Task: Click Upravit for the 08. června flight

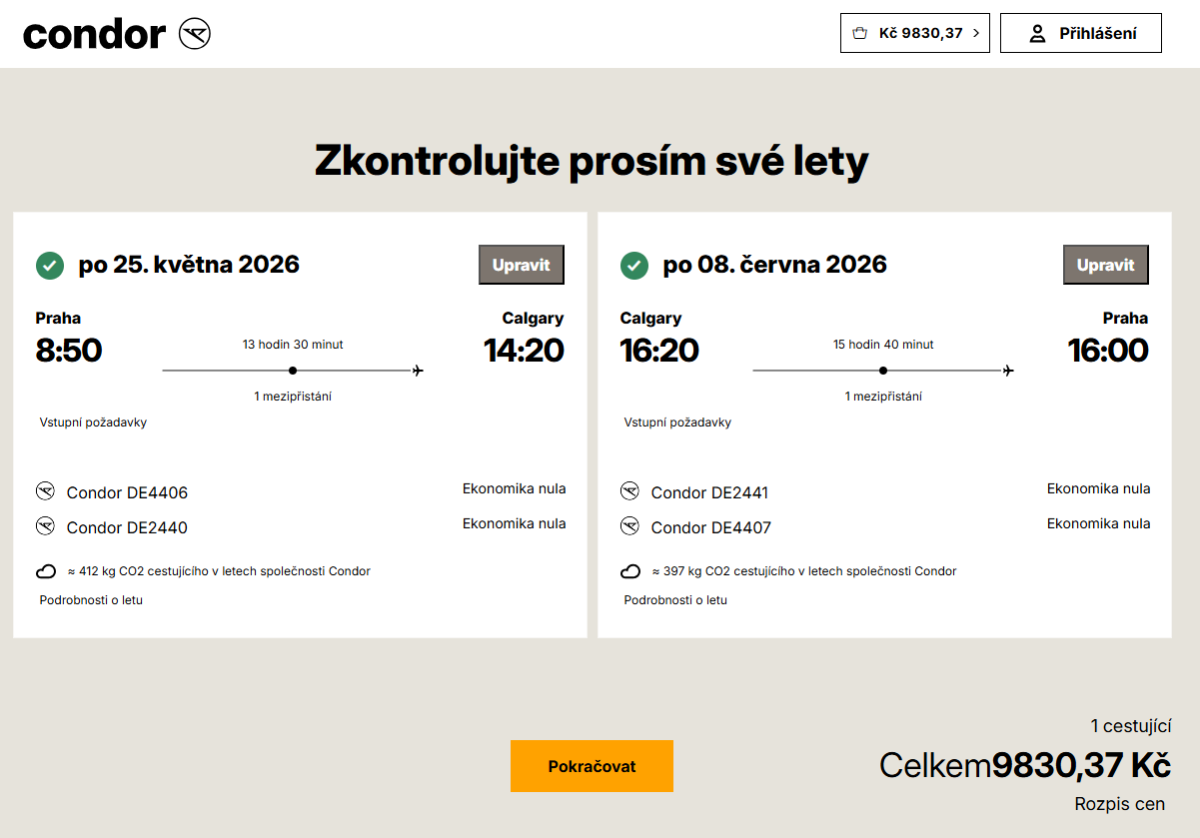Action: pos(1105,265)
